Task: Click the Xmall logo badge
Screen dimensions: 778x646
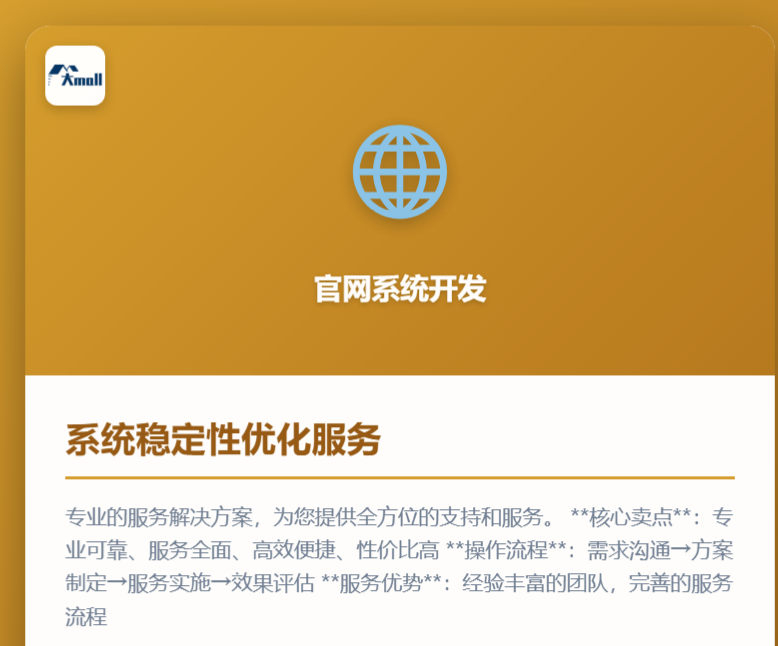Action: coord(75,76)
